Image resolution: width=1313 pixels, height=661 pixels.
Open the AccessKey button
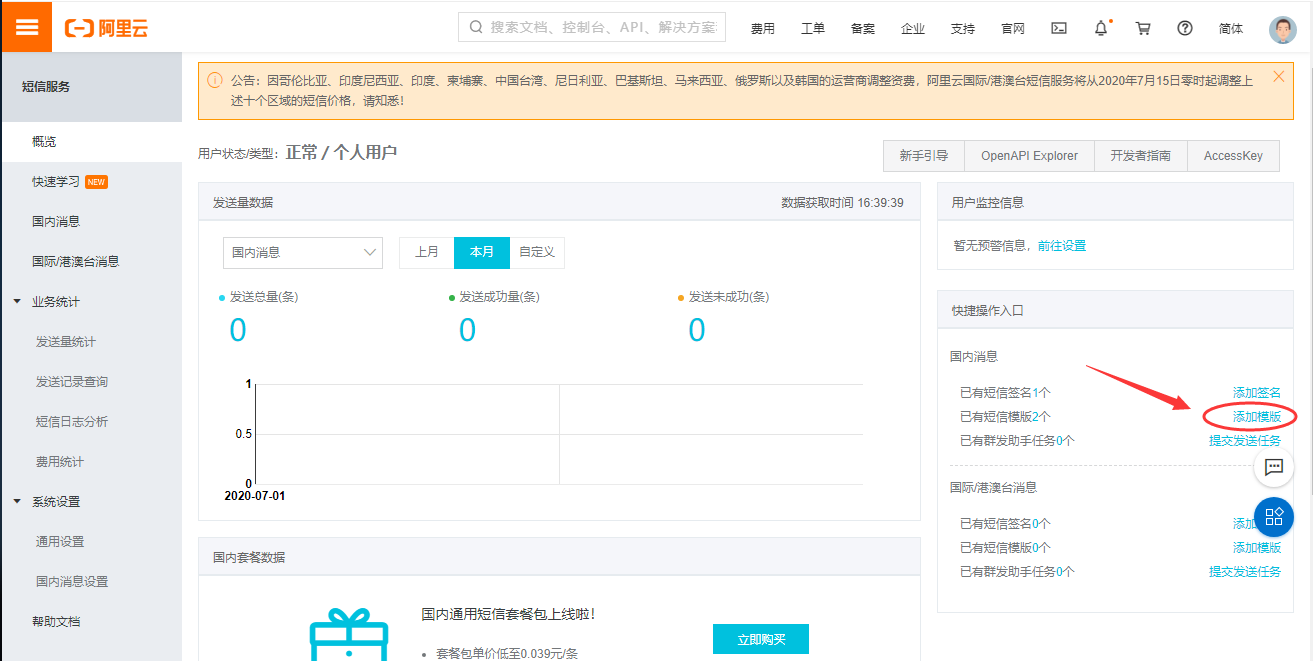pos(1233,156)
